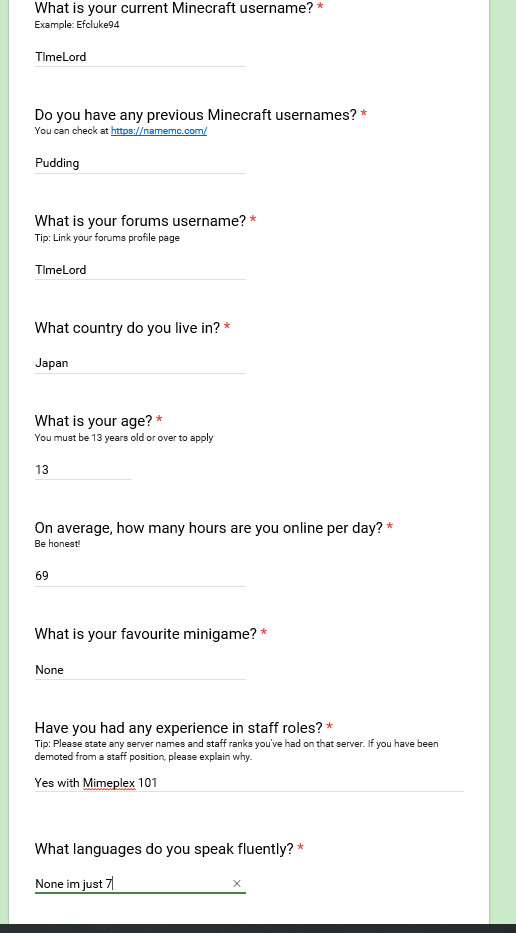Click the current Minecraft username field
Screen dimensions: 516x933
(x=140, y=57)
